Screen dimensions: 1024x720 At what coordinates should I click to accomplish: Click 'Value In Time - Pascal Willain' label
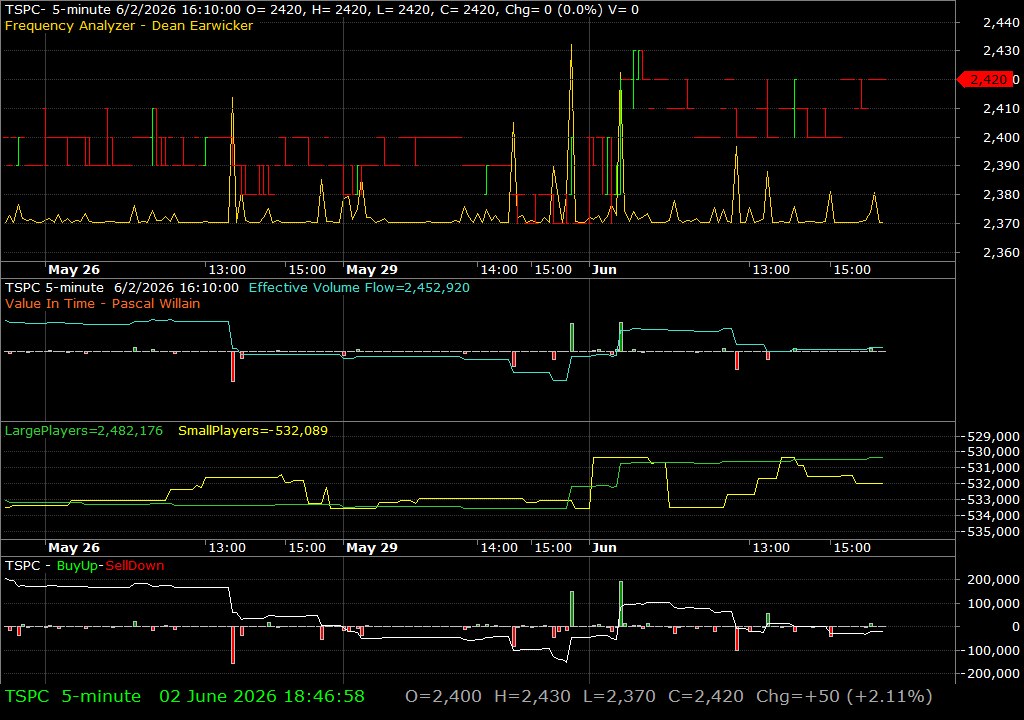[x=103, y=303]
